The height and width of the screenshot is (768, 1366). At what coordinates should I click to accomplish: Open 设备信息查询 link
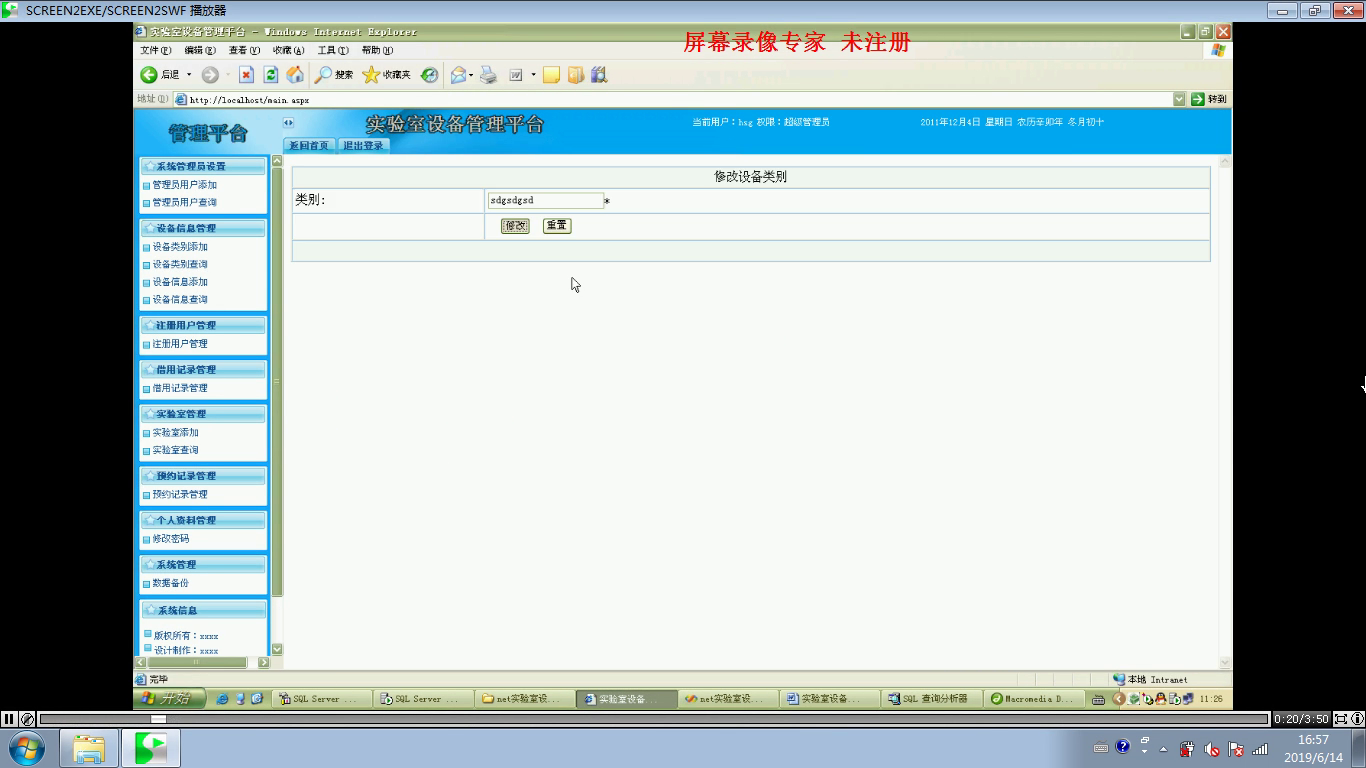pos(180,299)
